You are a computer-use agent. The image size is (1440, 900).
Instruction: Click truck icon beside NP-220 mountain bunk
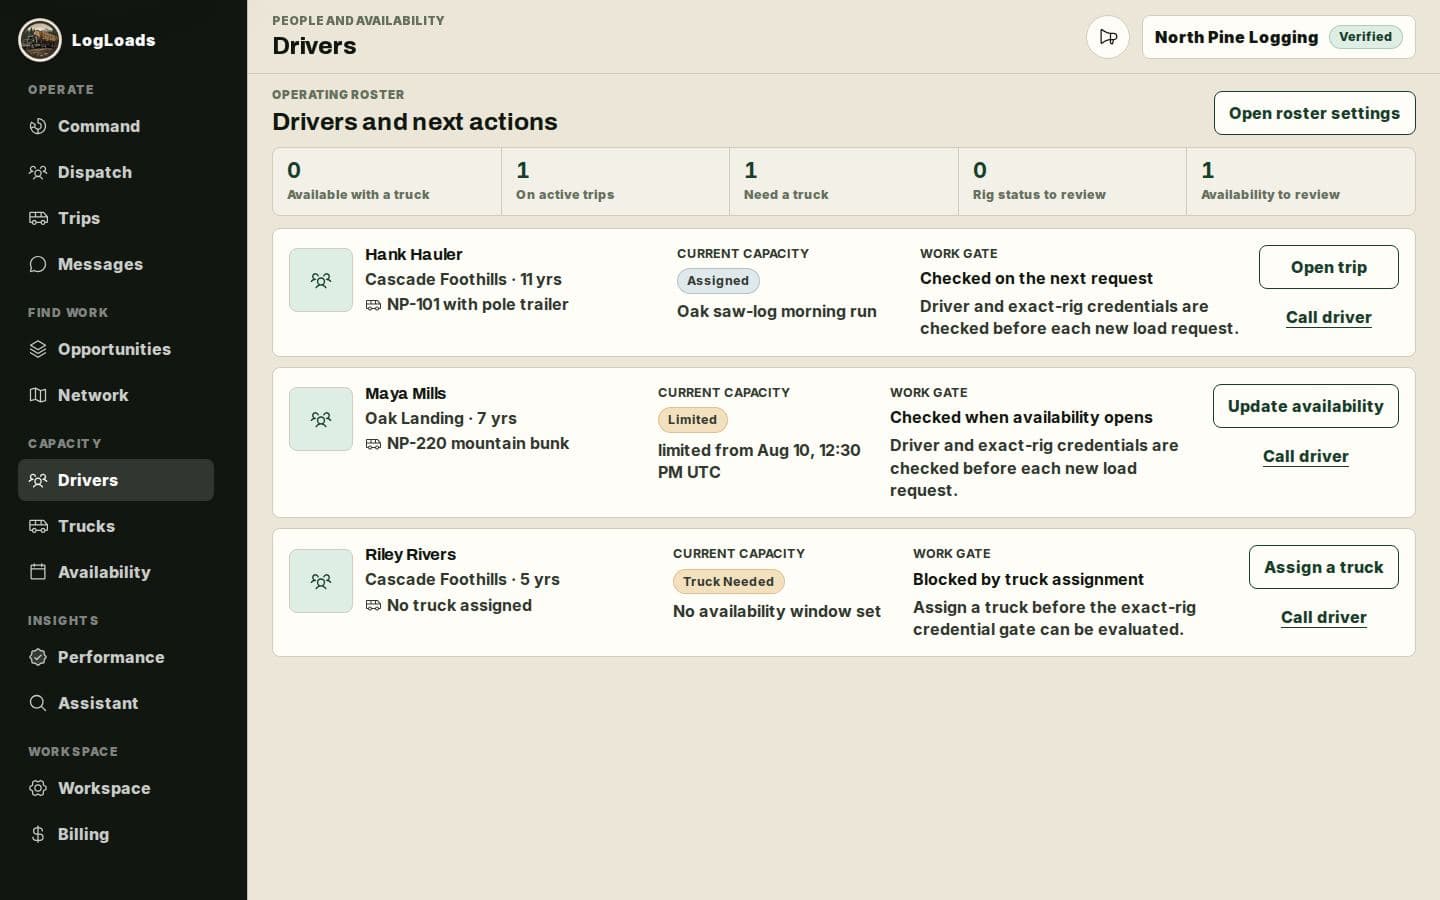click(373, 444)
